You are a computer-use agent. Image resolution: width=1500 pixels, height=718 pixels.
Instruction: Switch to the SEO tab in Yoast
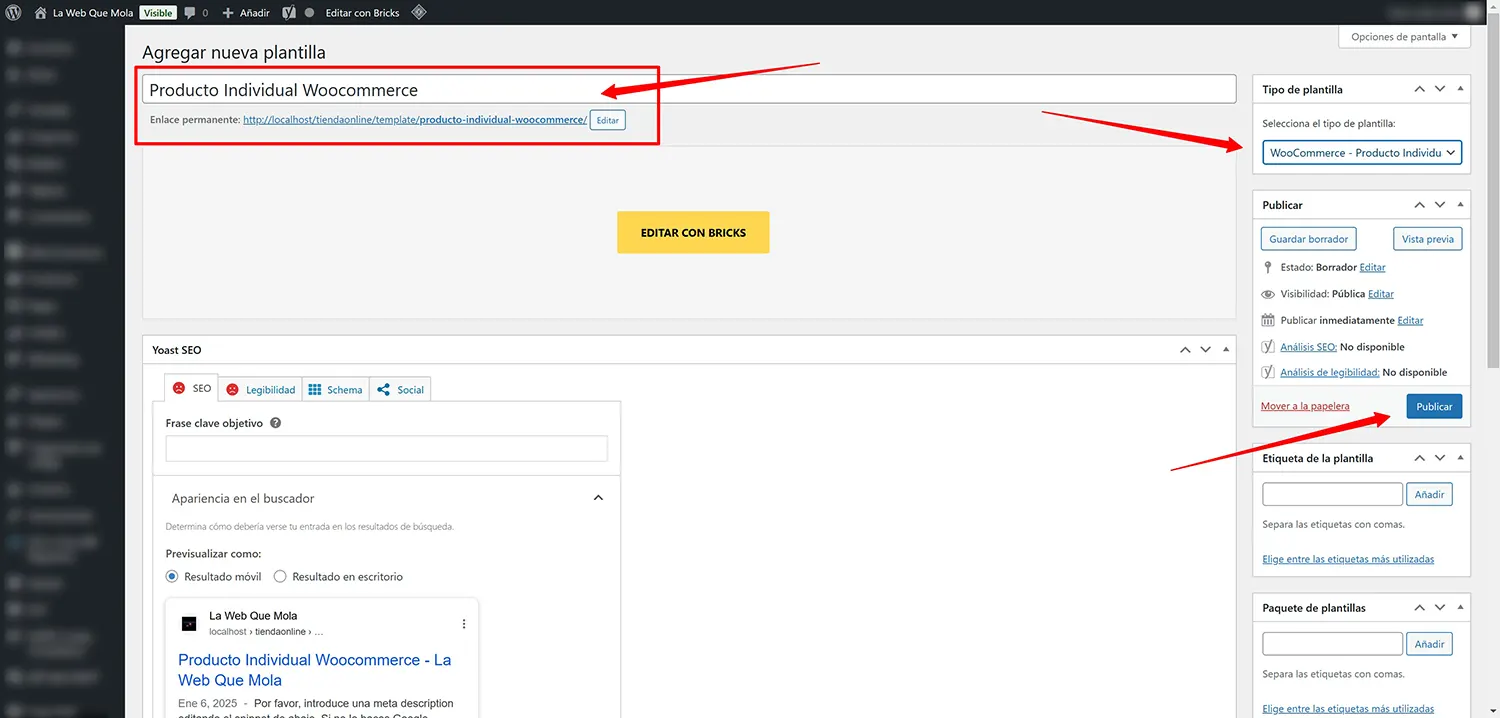[x=191, y=388]
